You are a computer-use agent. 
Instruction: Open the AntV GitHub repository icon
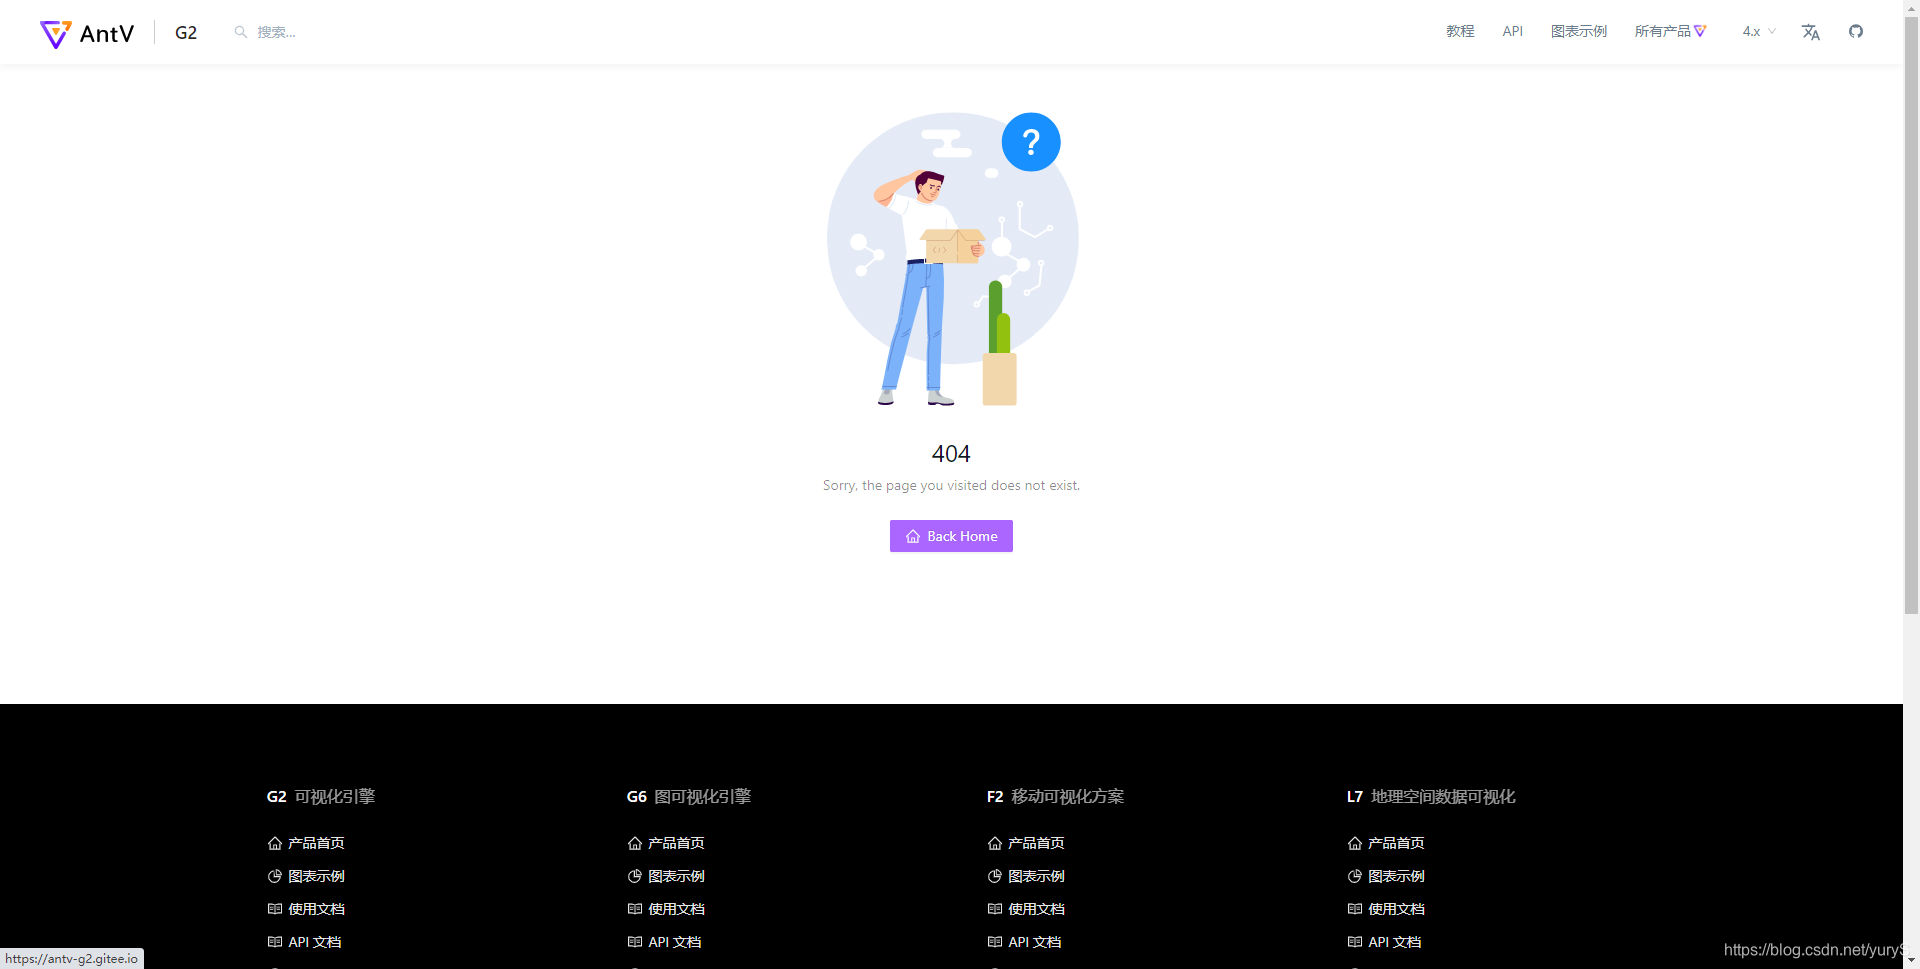tap(1856, 31)
